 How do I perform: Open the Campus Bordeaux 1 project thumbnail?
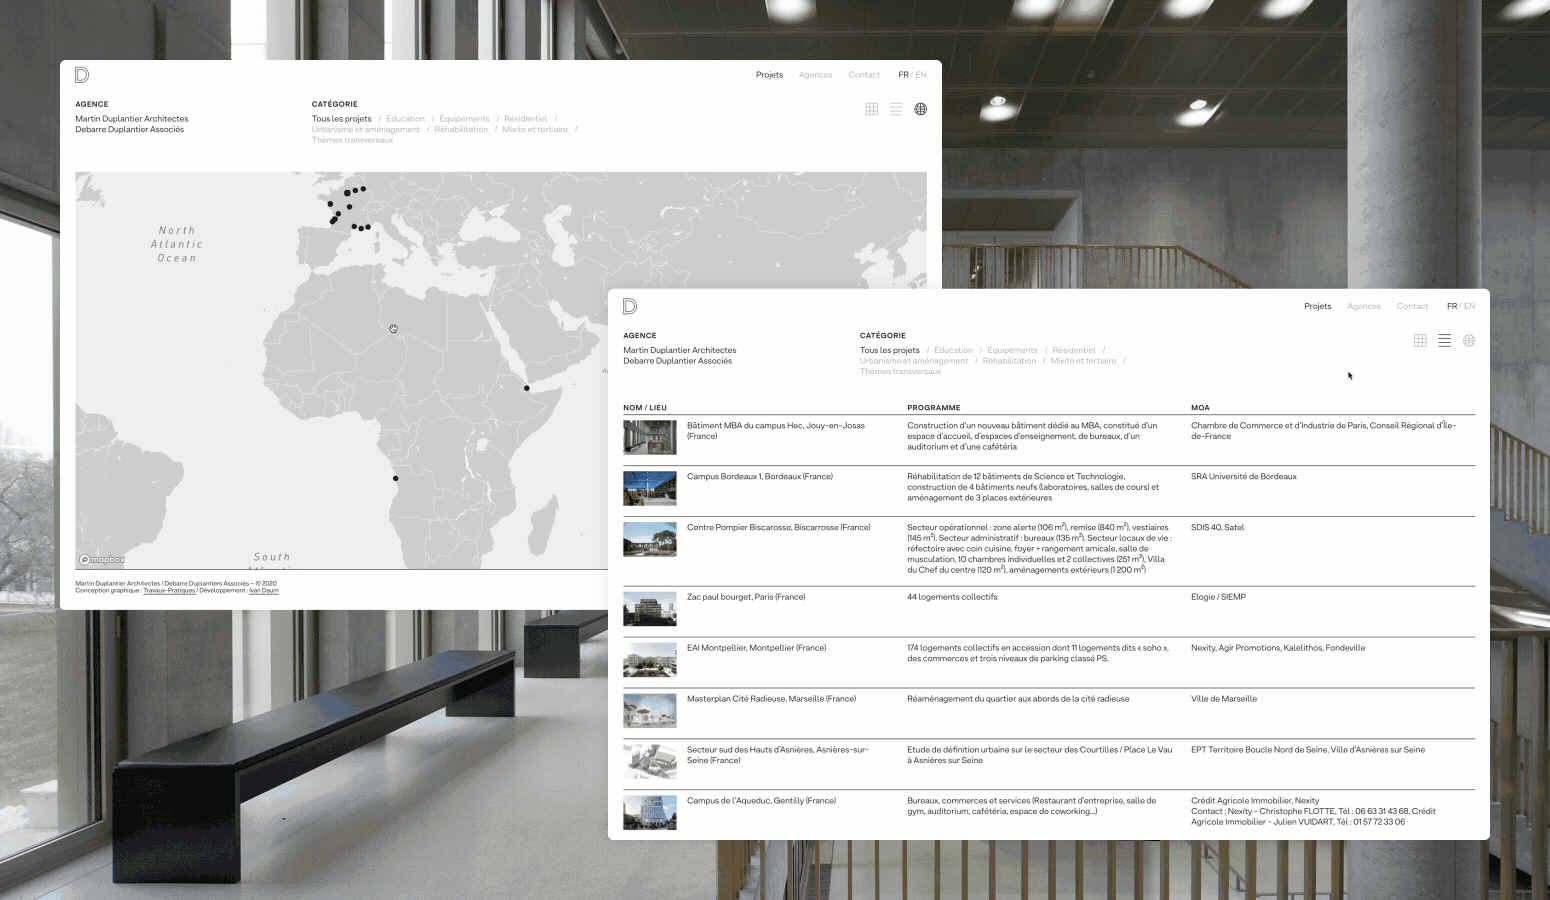(x=650, y=489)
